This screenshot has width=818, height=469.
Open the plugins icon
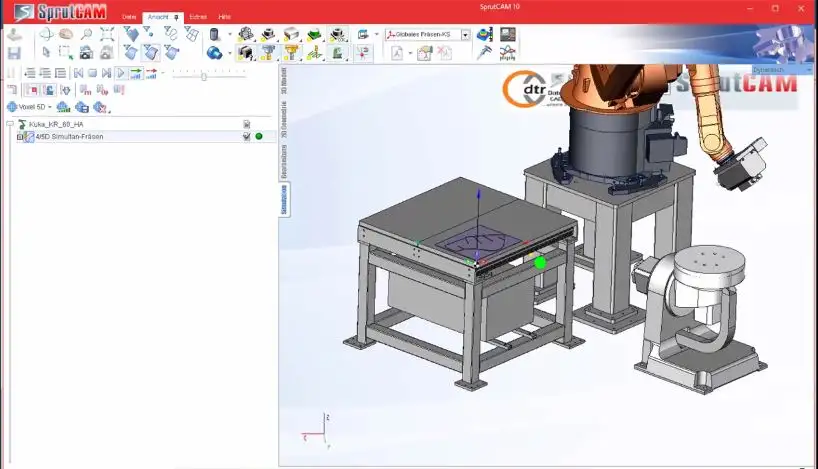(508, 53)
